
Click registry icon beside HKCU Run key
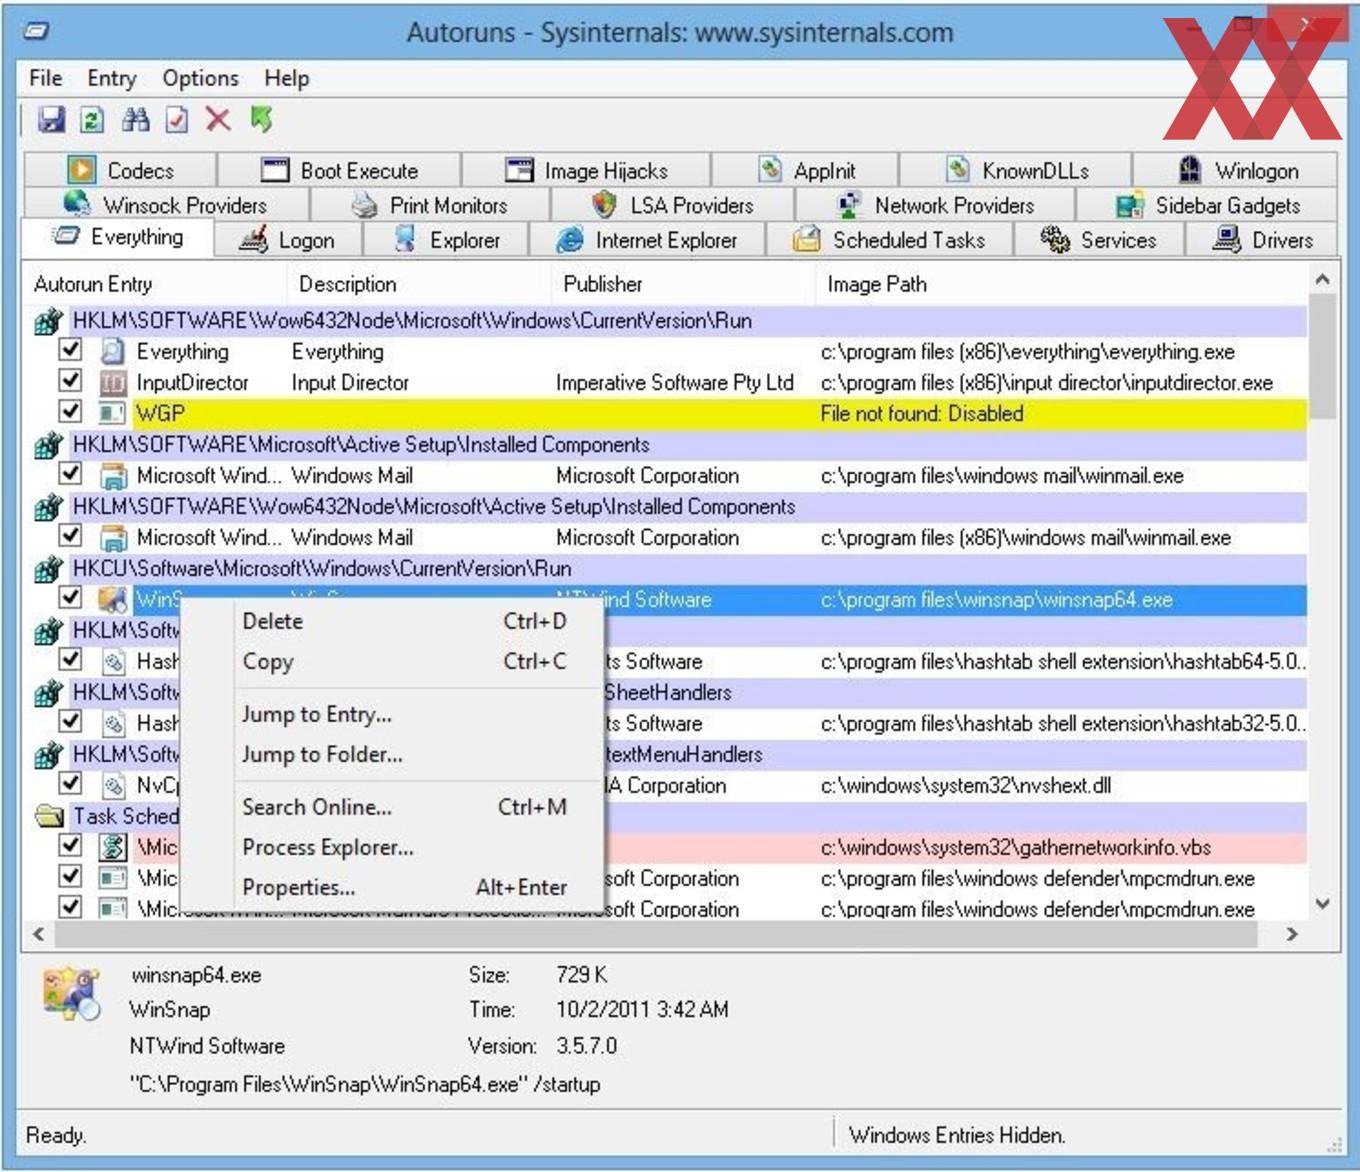tap(47, 570)
